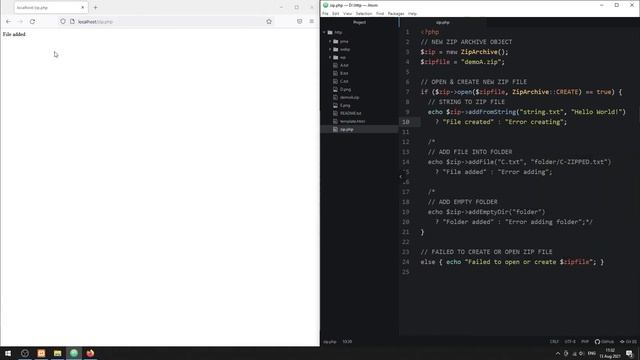Expand the pma folder
Viewport: 640px width, 360px height.
pyautogui.click(x=330, y=41)
